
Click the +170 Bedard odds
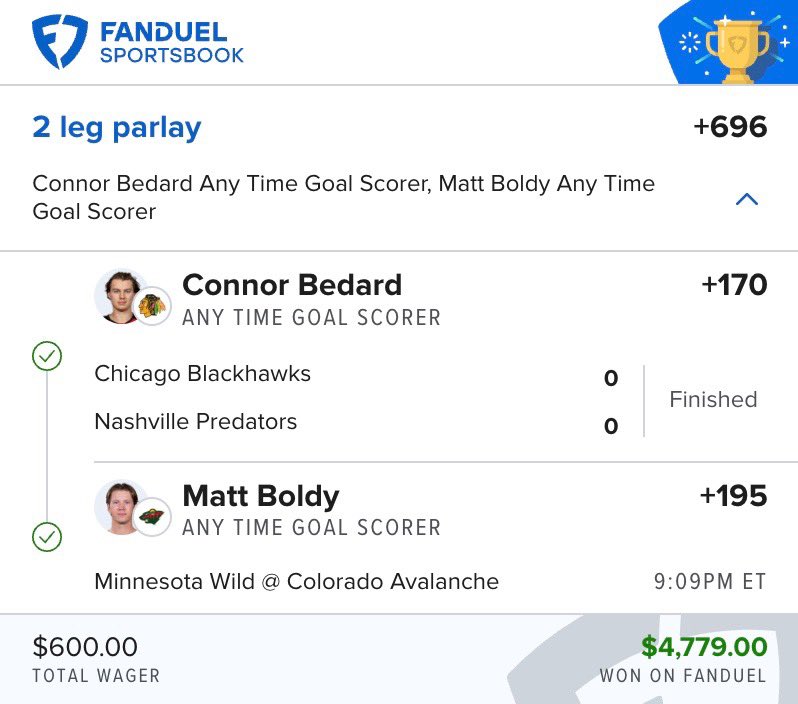[x=734, y=285]
